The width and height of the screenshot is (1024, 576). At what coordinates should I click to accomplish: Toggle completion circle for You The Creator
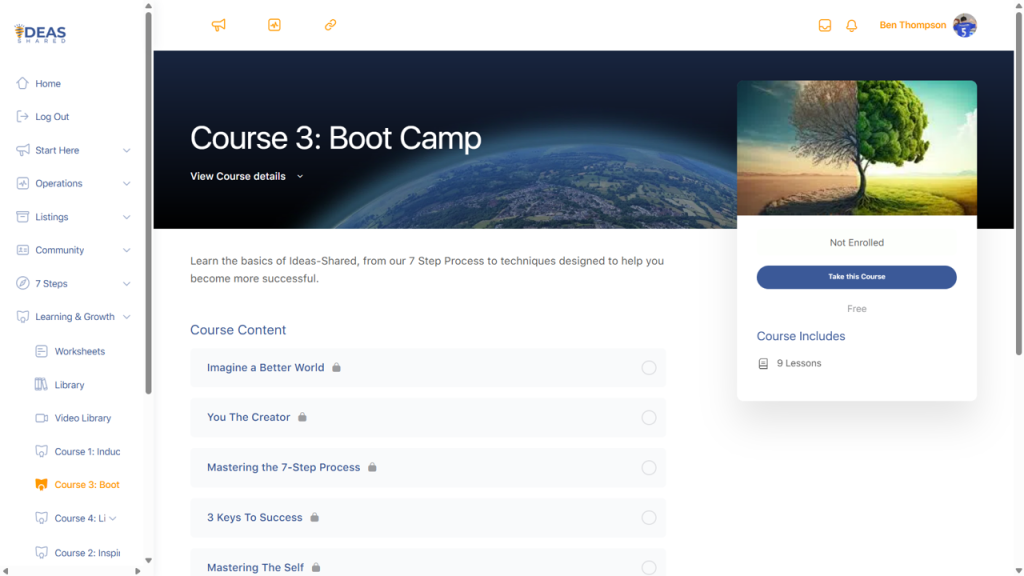click(x=648, y=417)
